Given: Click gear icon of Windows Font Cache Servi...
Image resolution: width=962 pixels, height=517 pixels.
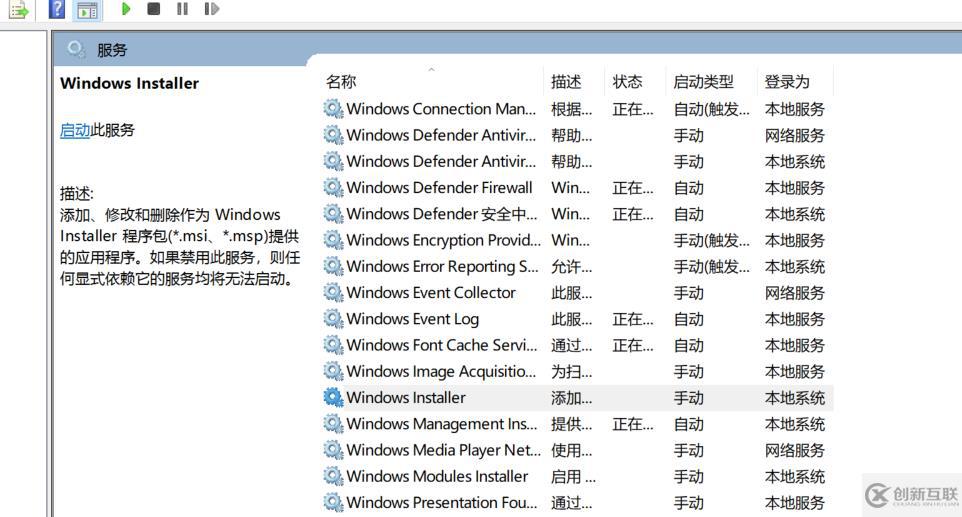Looking at the screenshot, I should 333,345.
